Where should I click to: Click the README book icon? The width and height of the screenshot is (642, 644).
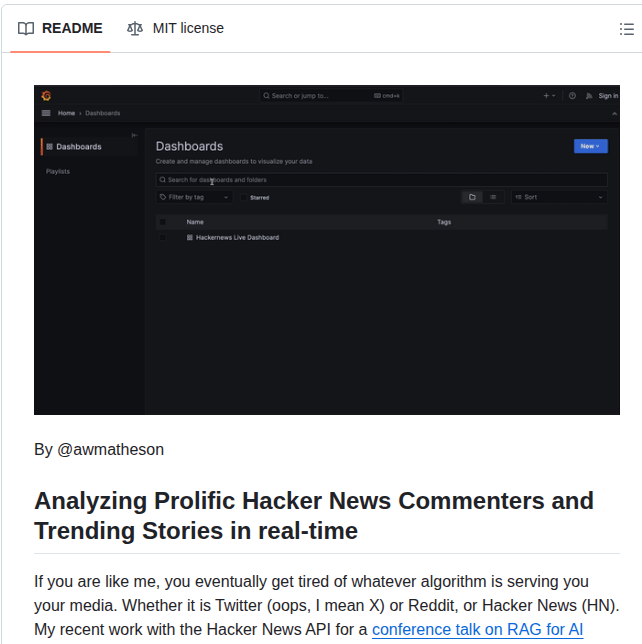[25, 29]
